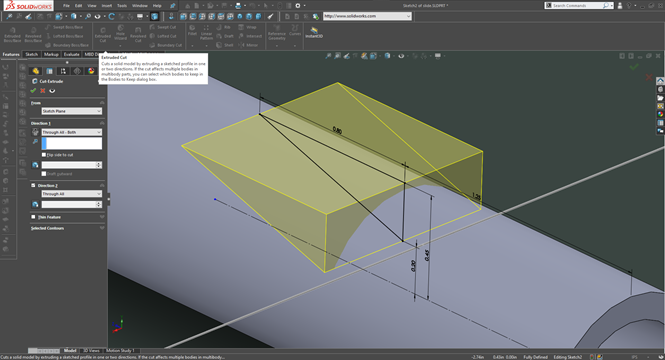Click the Print icon in the title bar
This screenshot has height=360, width=665.
click(238, 6)
